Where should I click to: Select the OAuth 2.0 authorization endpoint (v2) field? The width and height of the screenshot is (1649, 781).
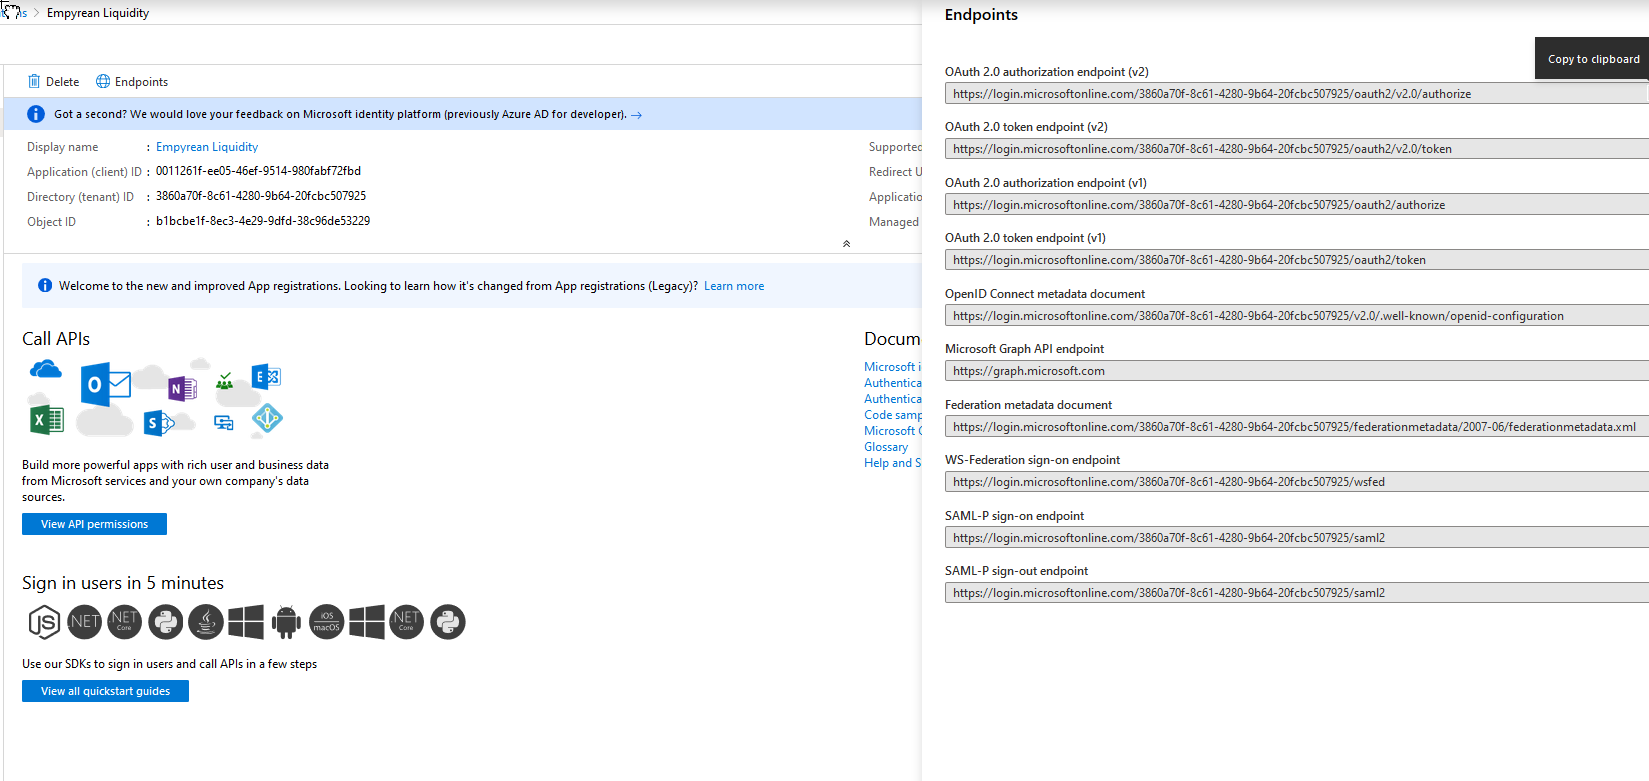tap(1296, 94)
